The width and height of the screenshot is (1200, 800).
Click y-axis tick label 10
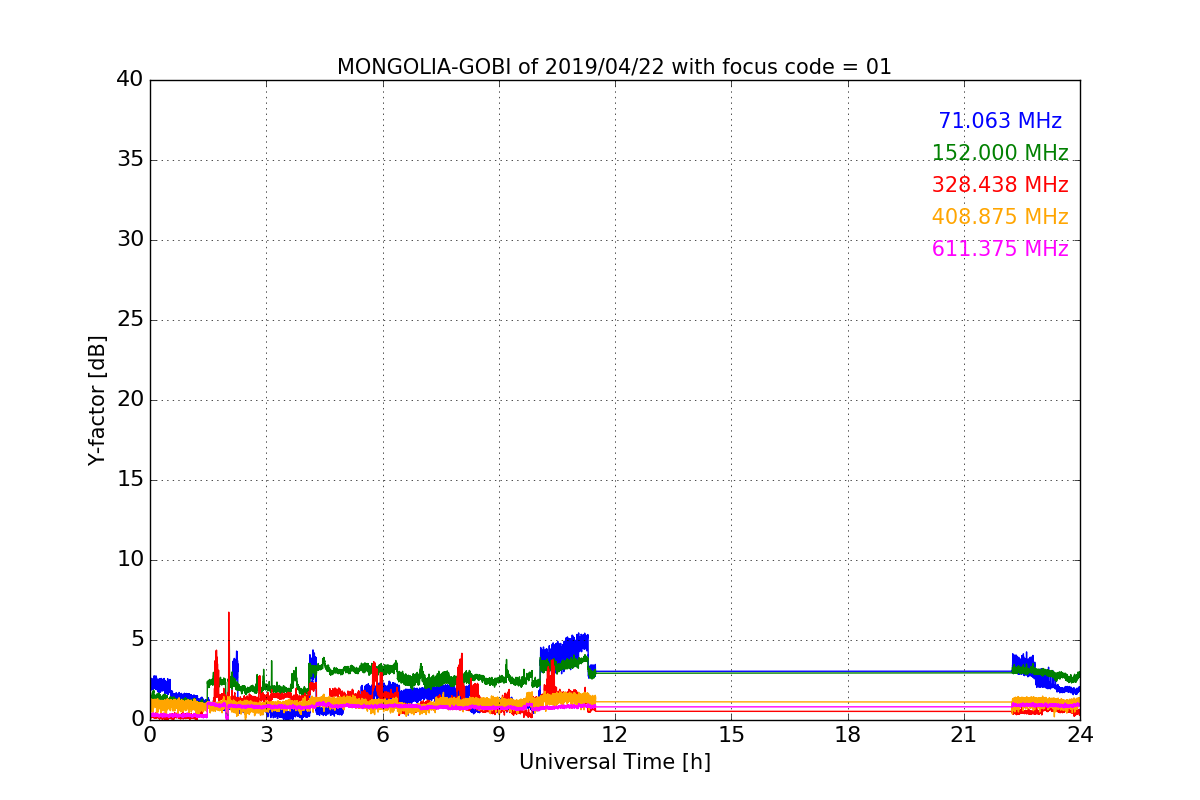pos(130,560)
